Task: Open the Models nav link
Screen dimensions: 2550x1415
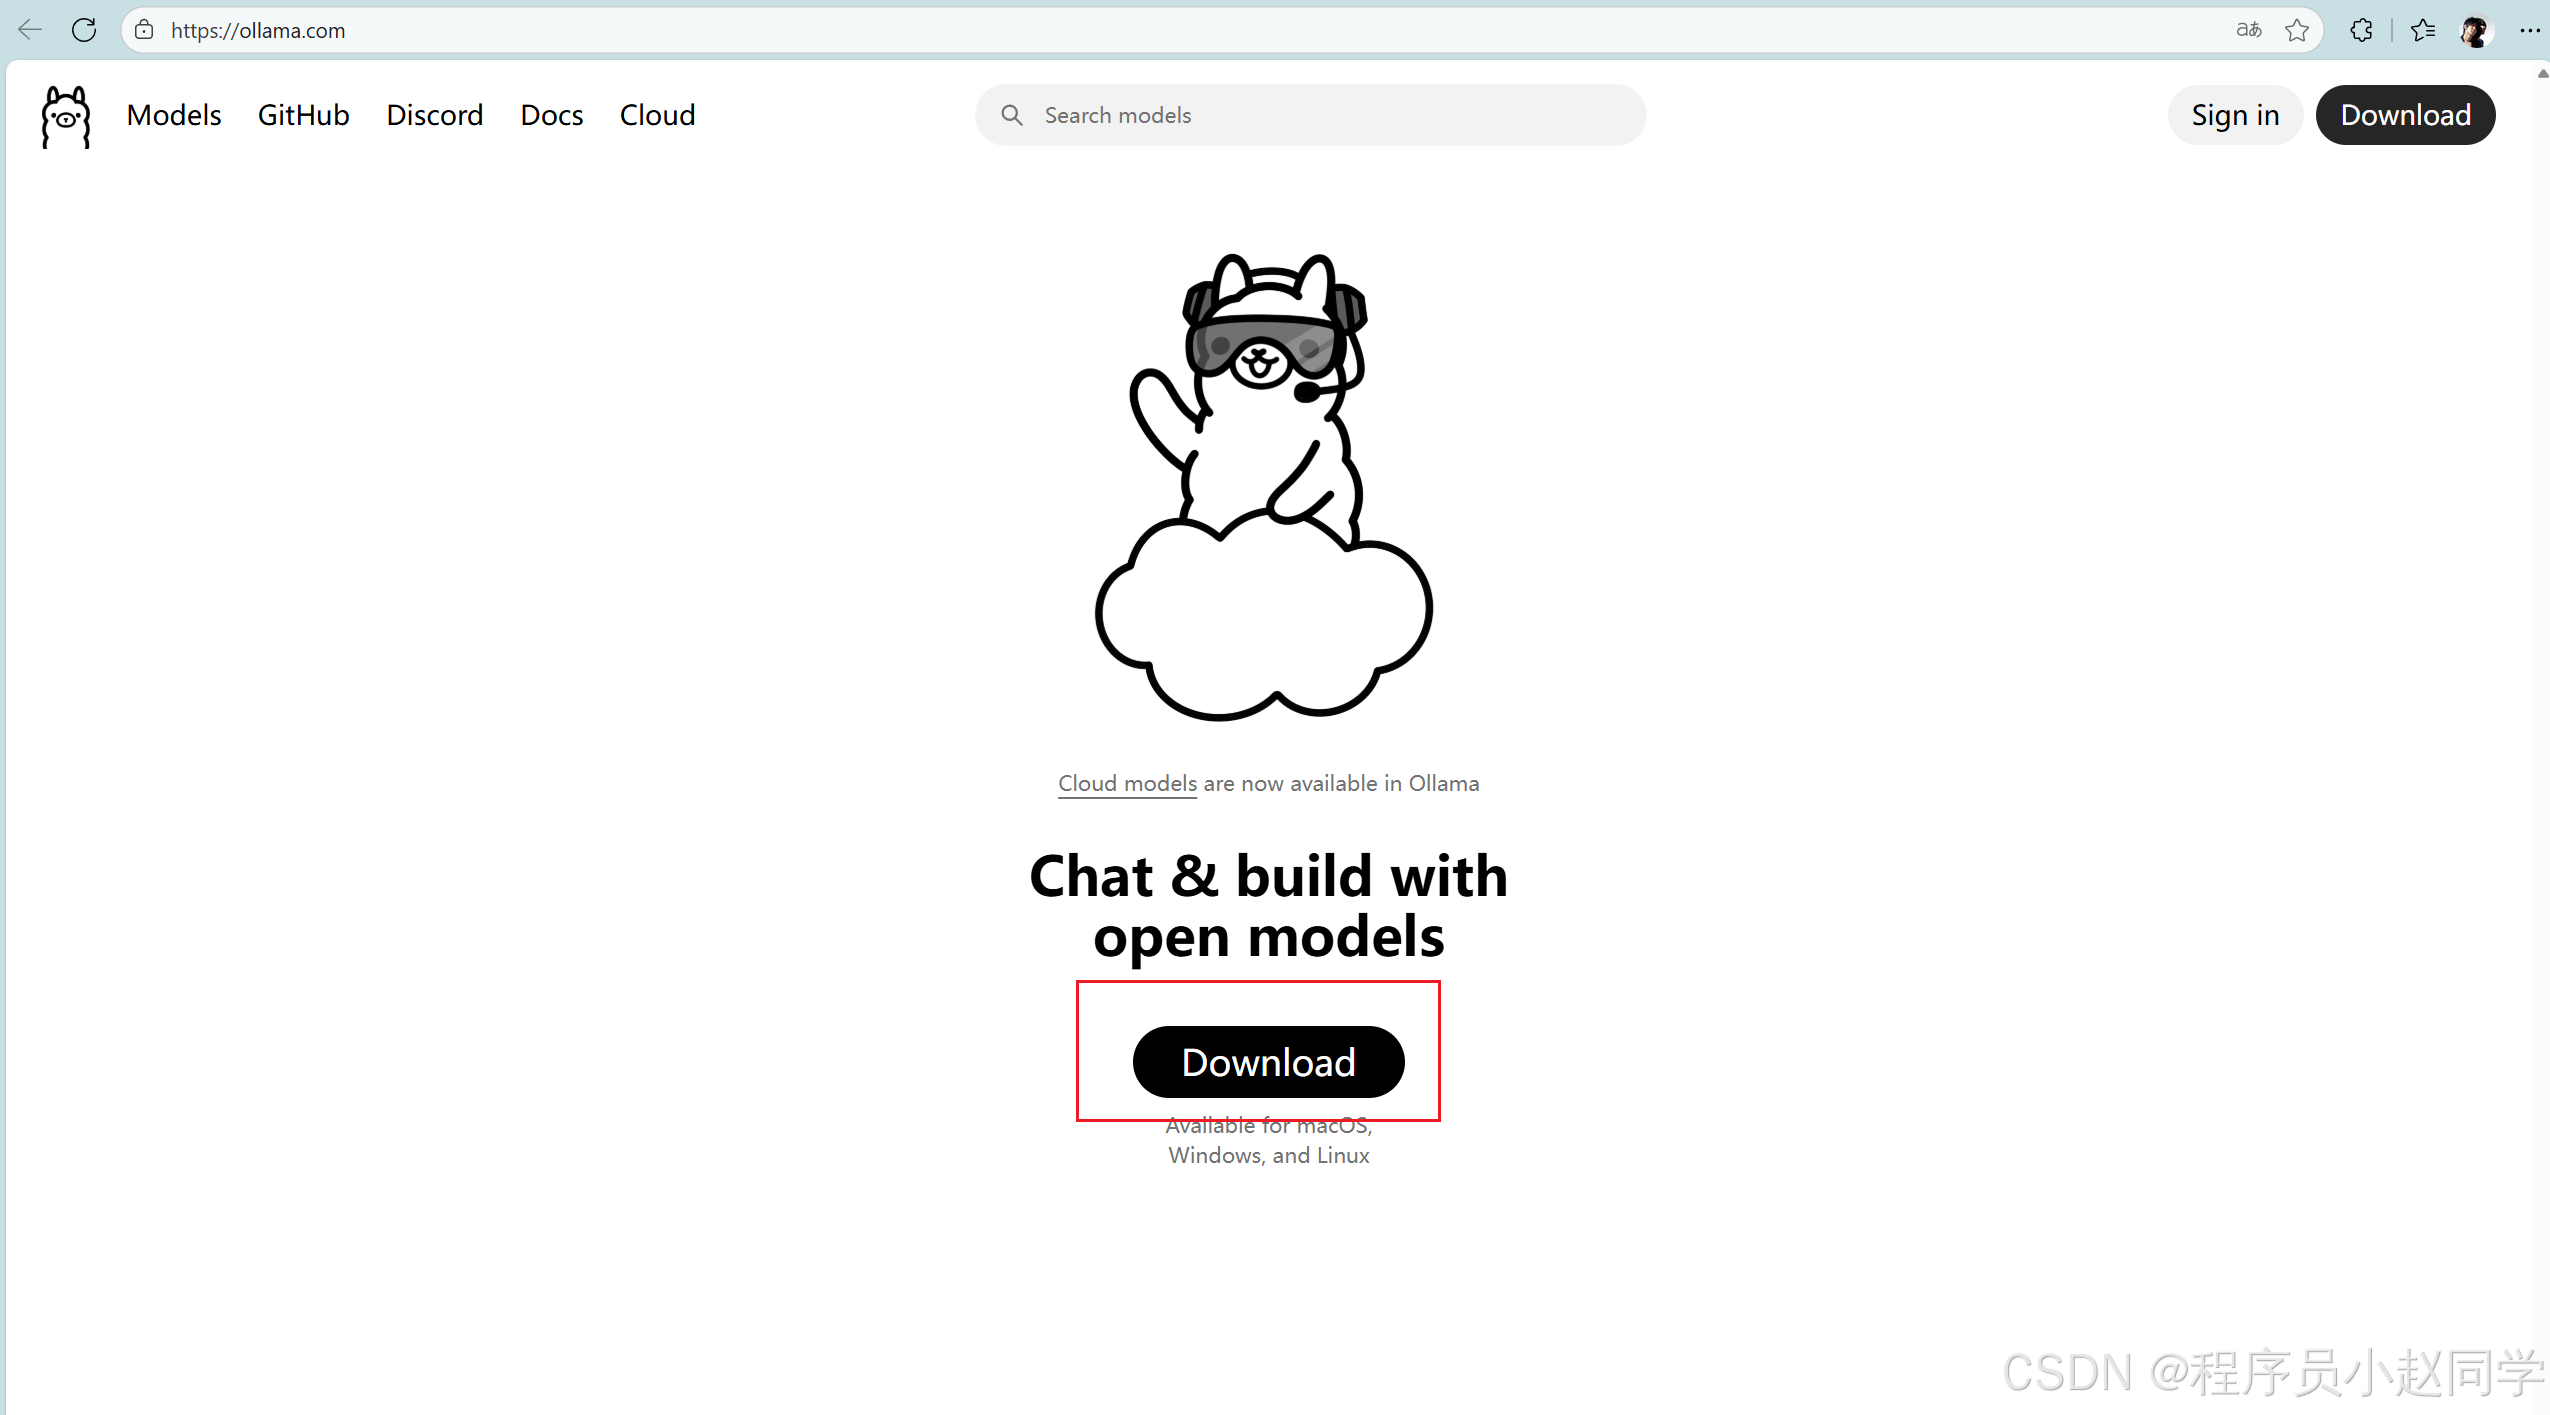Action: click(x=174, y=115)
